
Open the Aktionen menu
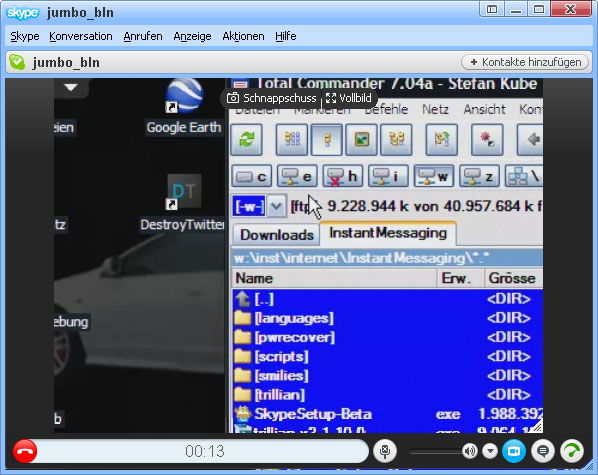(243, 36)
